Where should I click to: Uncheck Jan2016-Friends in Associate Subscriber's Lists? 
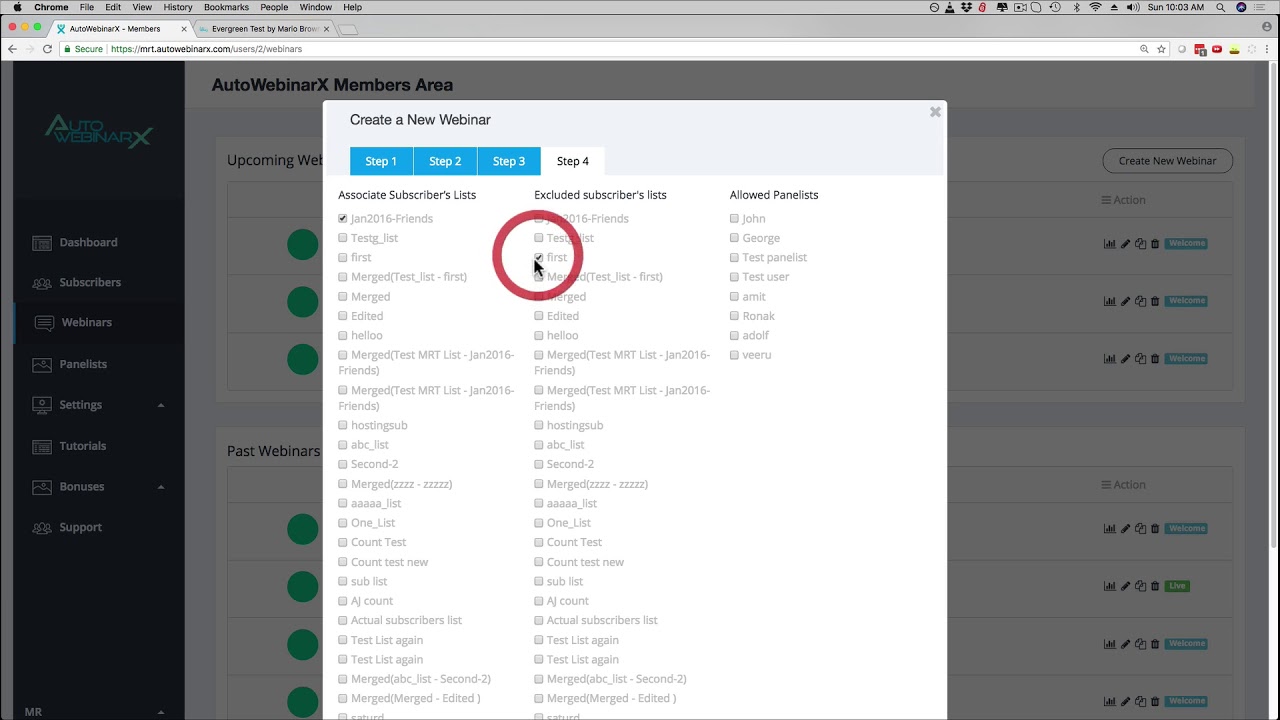pos(343,219)
